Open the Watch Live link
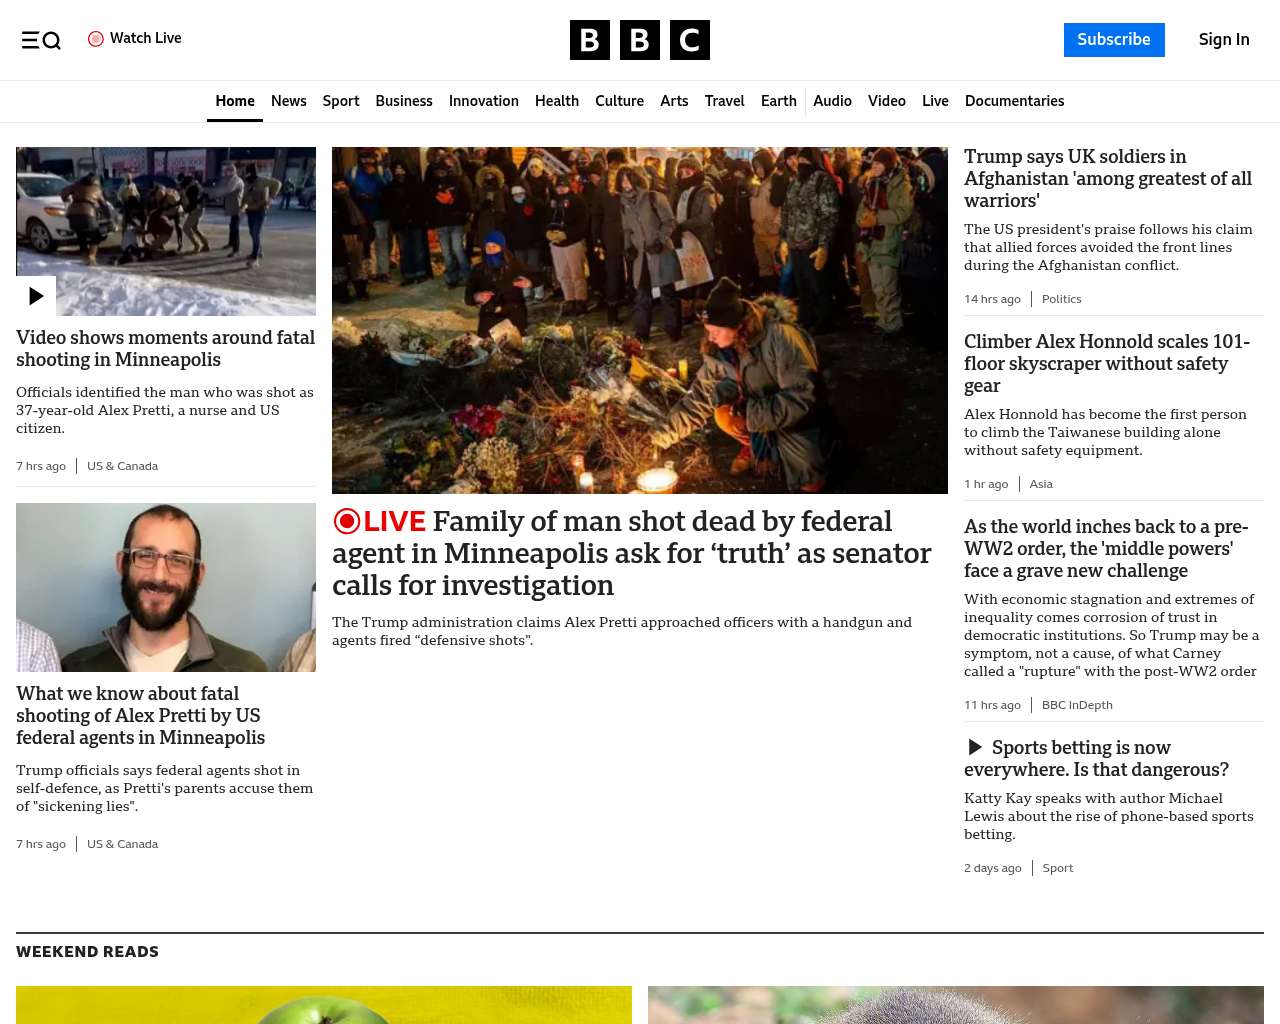Image resolution: width=1280 pixels, height=1024 pixels. (135, 39)
